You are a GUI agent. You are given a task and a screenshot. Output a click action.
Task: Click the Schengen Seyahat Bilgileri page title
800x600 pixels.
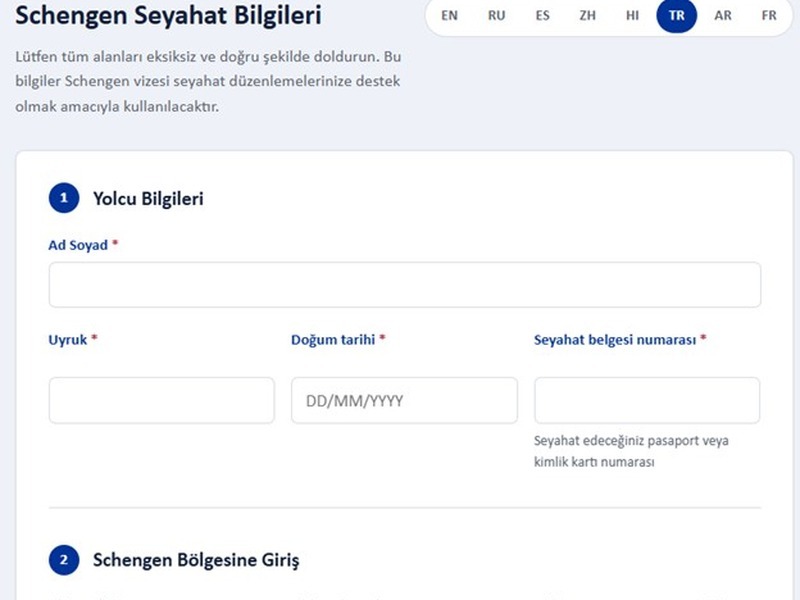pos(168,15)
